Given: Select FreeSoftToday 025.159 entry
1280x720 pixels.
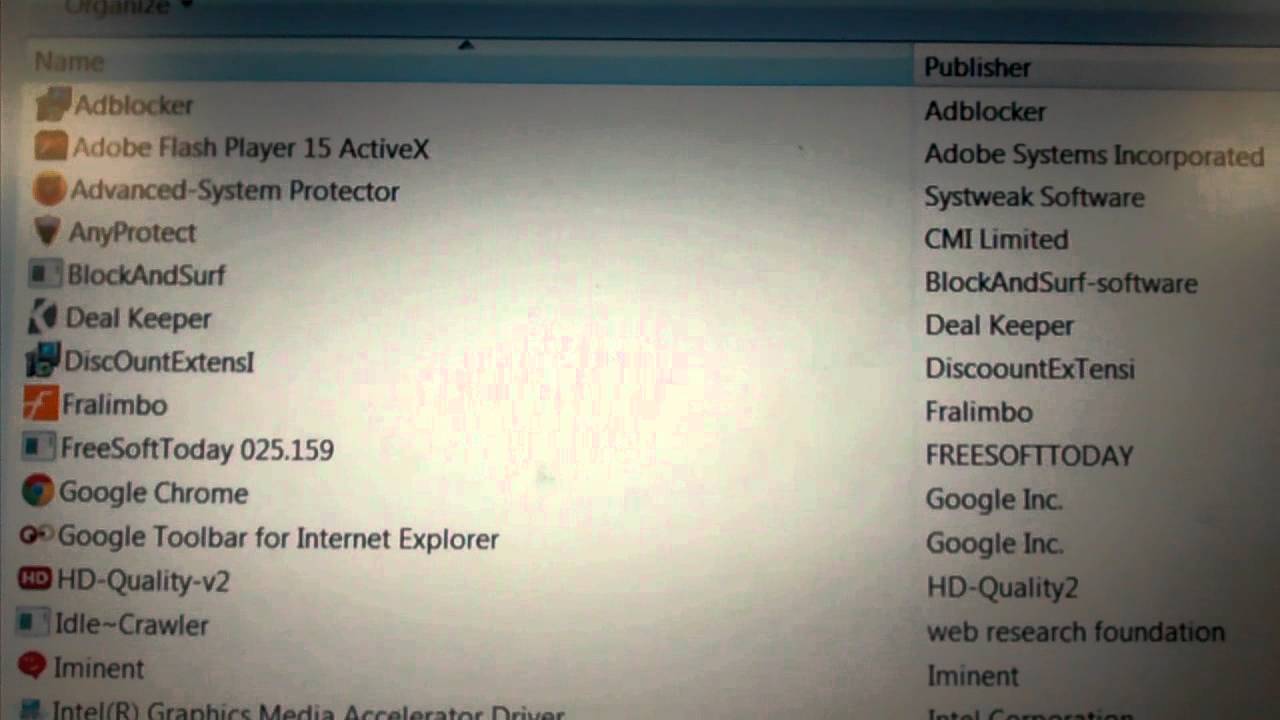Looking at the screenshot, I should coord(197,449).
